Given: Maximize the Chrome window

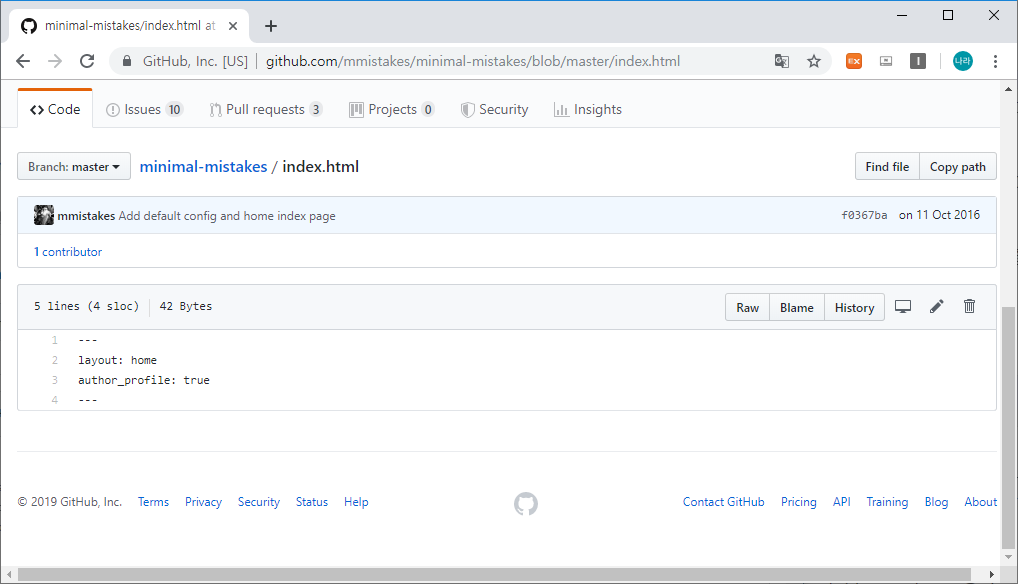Looking at the screenshot, I should pos(948,15).
